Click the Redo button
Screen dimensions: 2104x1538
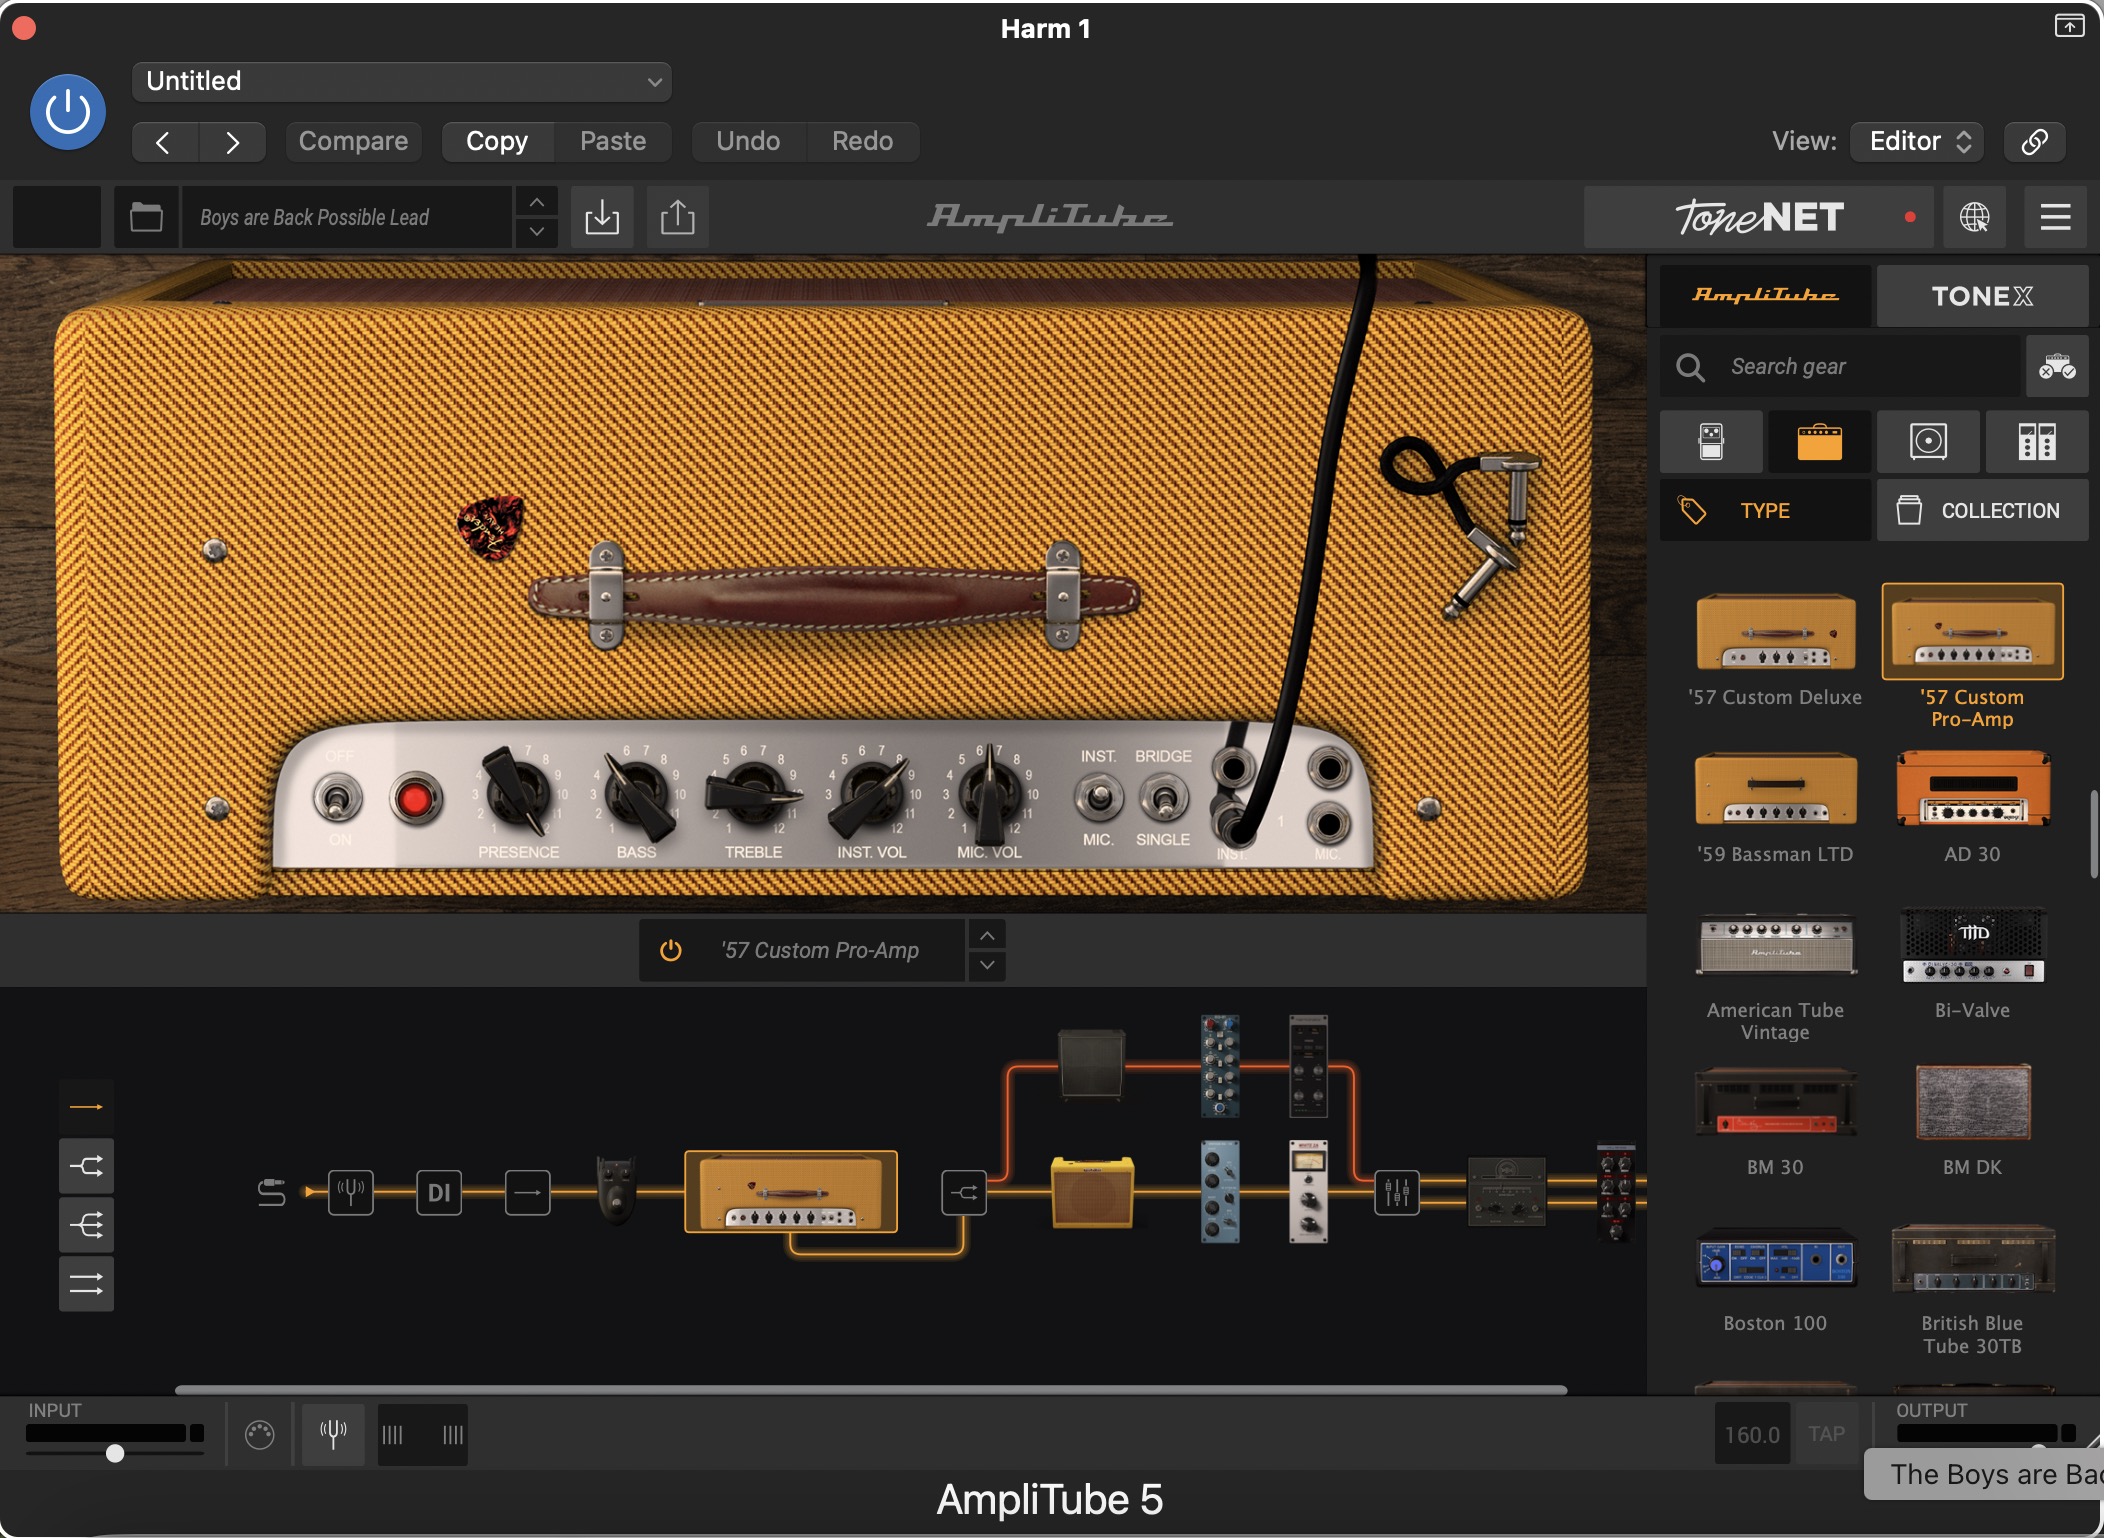[x=862, y=141]
